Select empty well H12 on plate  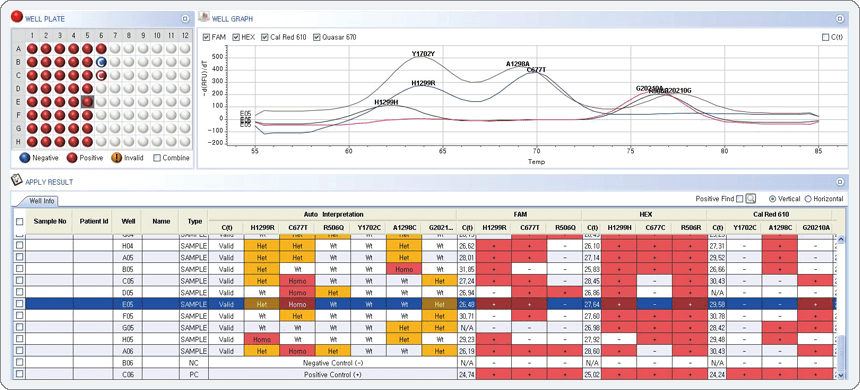click(x=185, y=142)
